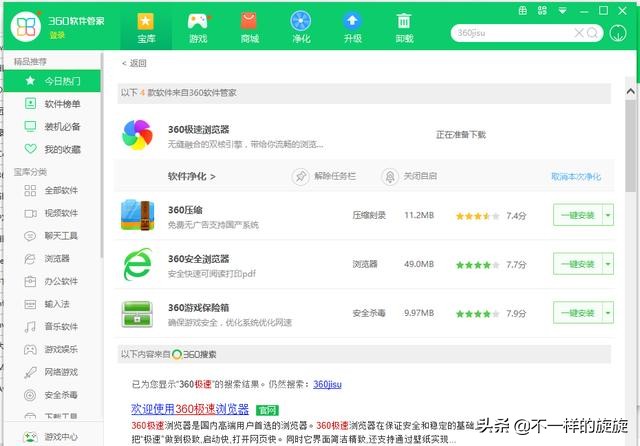Viewport: 640px width, 446px height.
Task: Toggle 解除任务栏 pin option
Action: pos(324,176)
